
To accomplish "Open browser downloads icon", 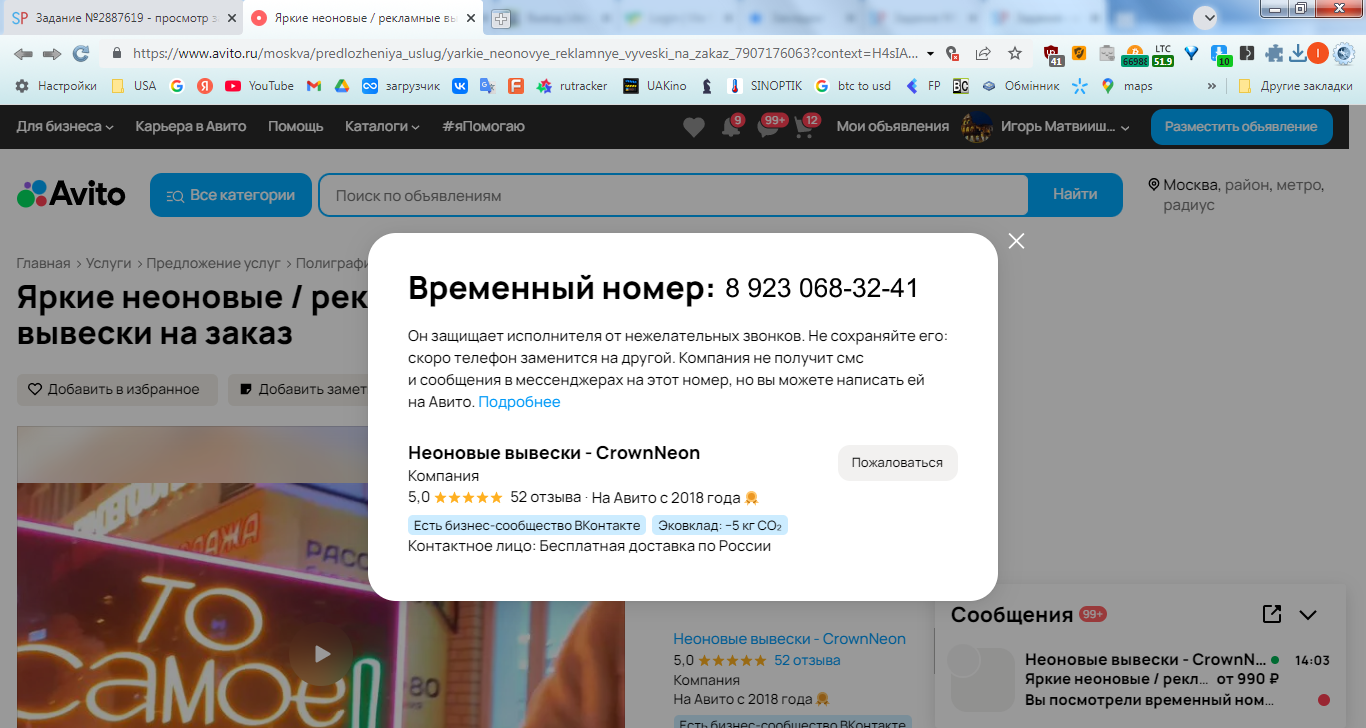I will click(x=1297, y=53).
